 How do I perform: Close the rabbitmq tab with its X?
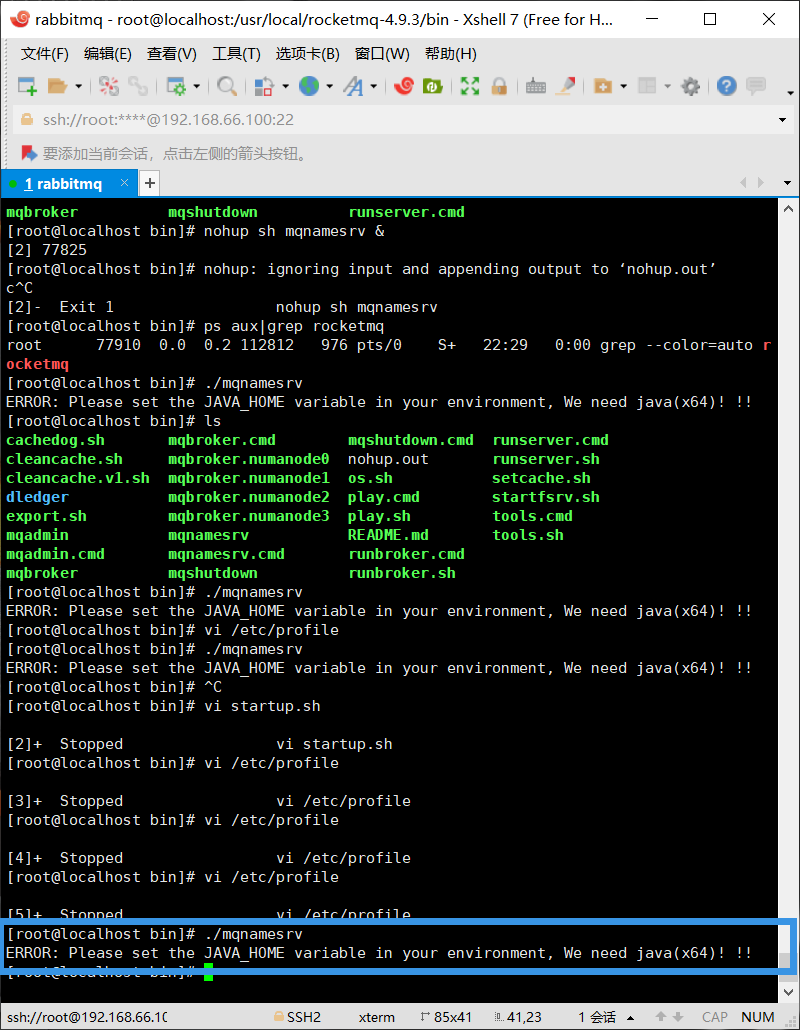pos(124,183)
